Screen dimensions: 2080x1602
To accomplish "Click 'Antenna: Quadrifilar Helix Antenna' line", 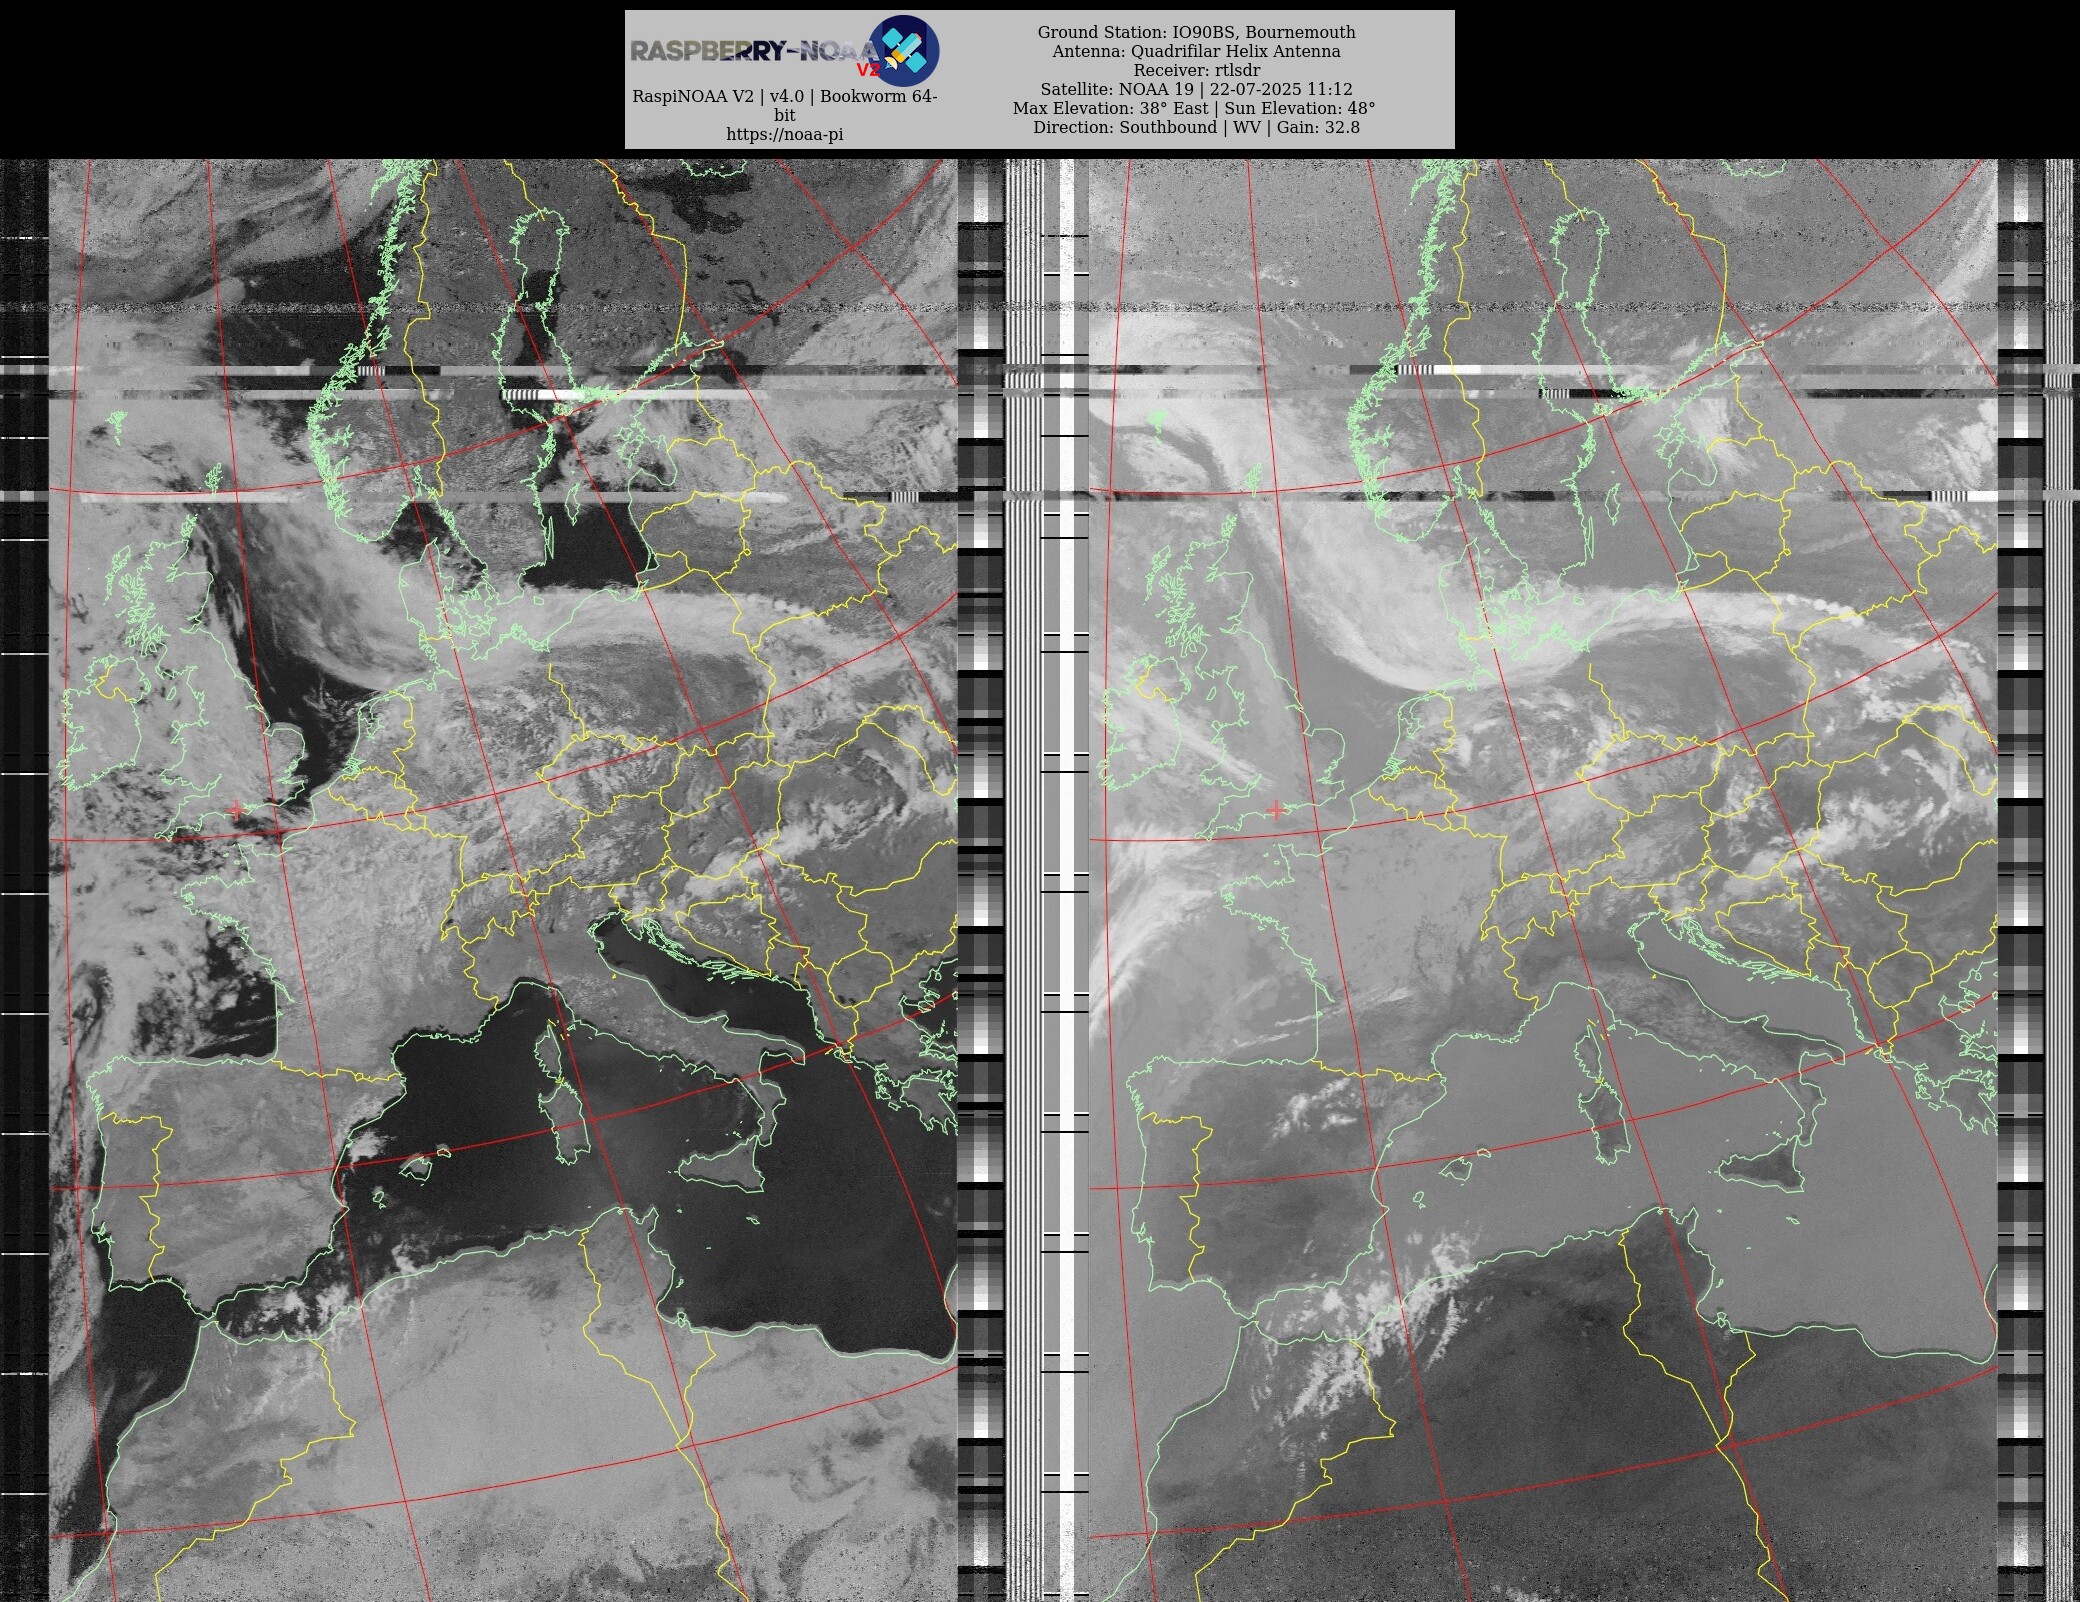I will tap(1196, 51).
